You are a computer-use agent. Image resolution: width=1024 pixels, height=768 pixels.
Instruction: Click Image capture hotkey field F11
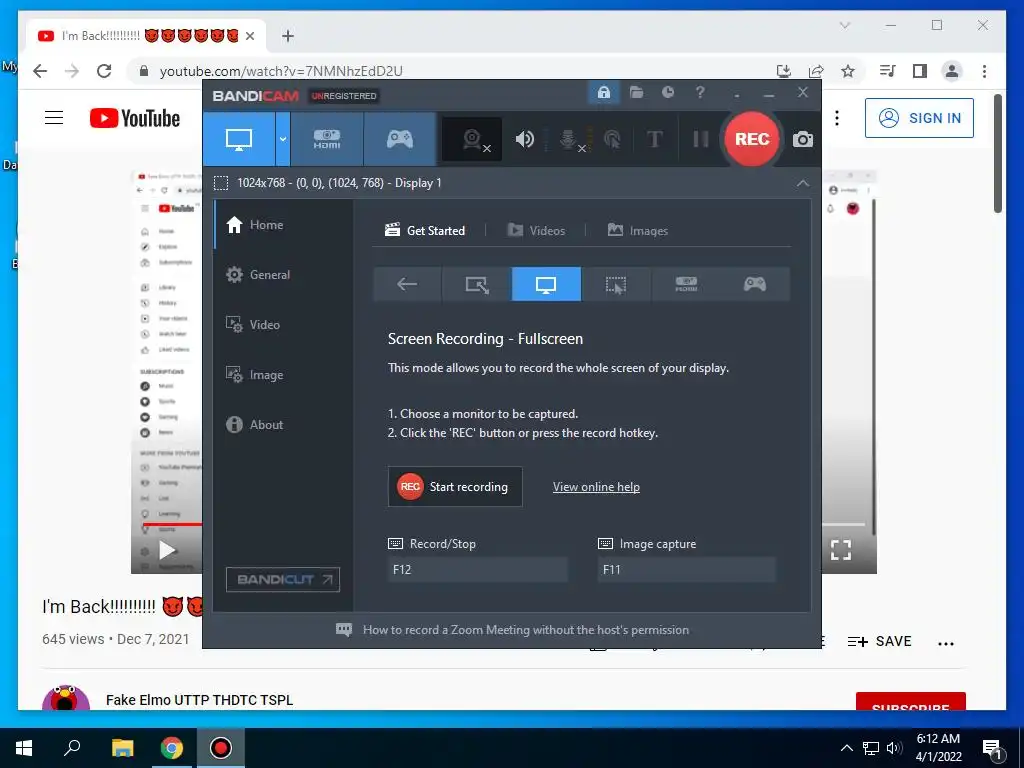tap(686, 569)
